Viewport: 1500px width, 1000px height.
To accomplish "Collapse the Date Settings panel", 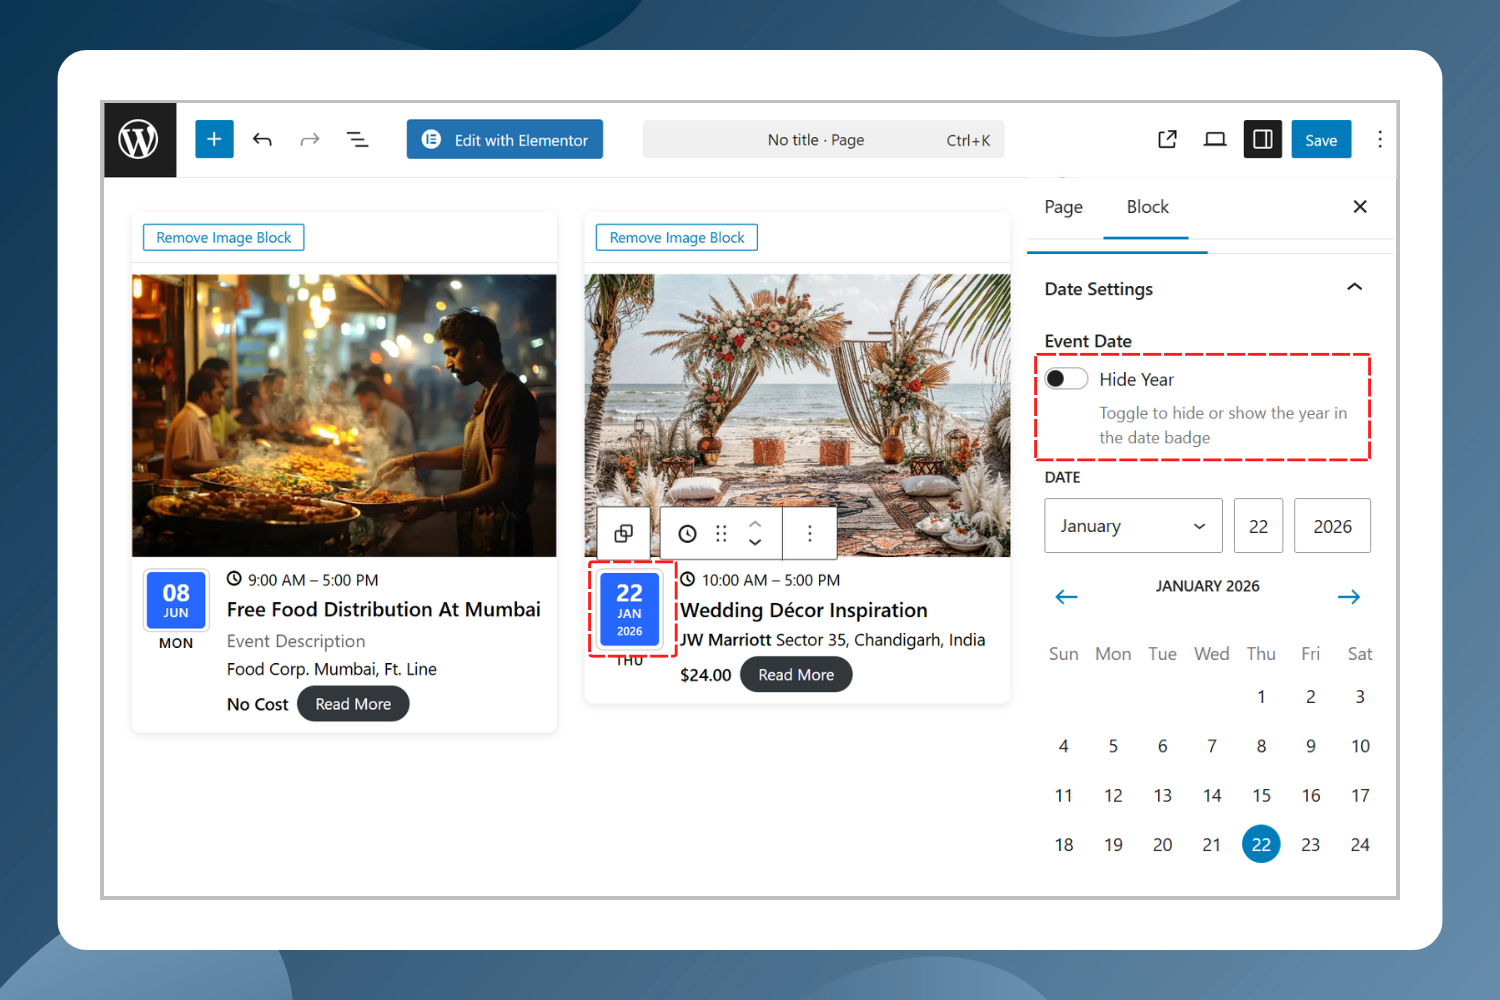I will click(x=1354, y=288).
